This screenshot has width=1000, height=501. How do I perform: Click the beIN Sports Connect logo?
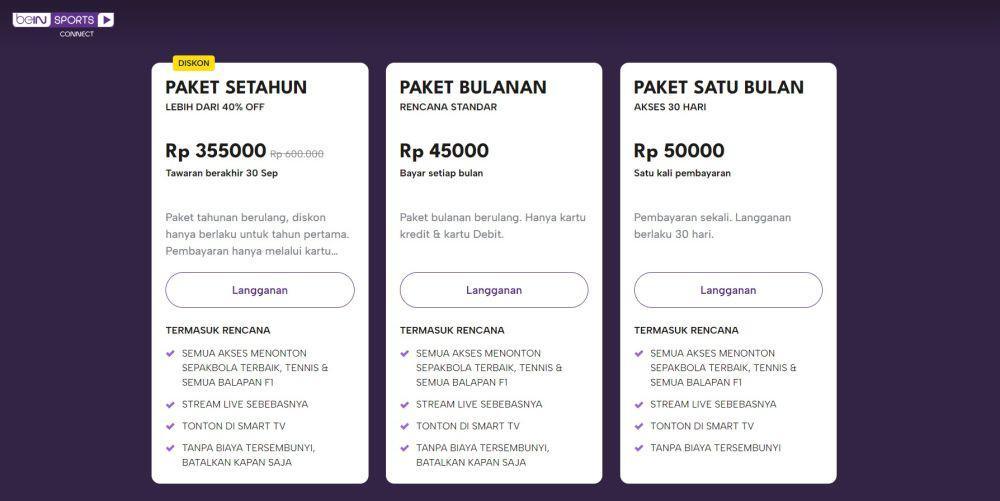63,24
